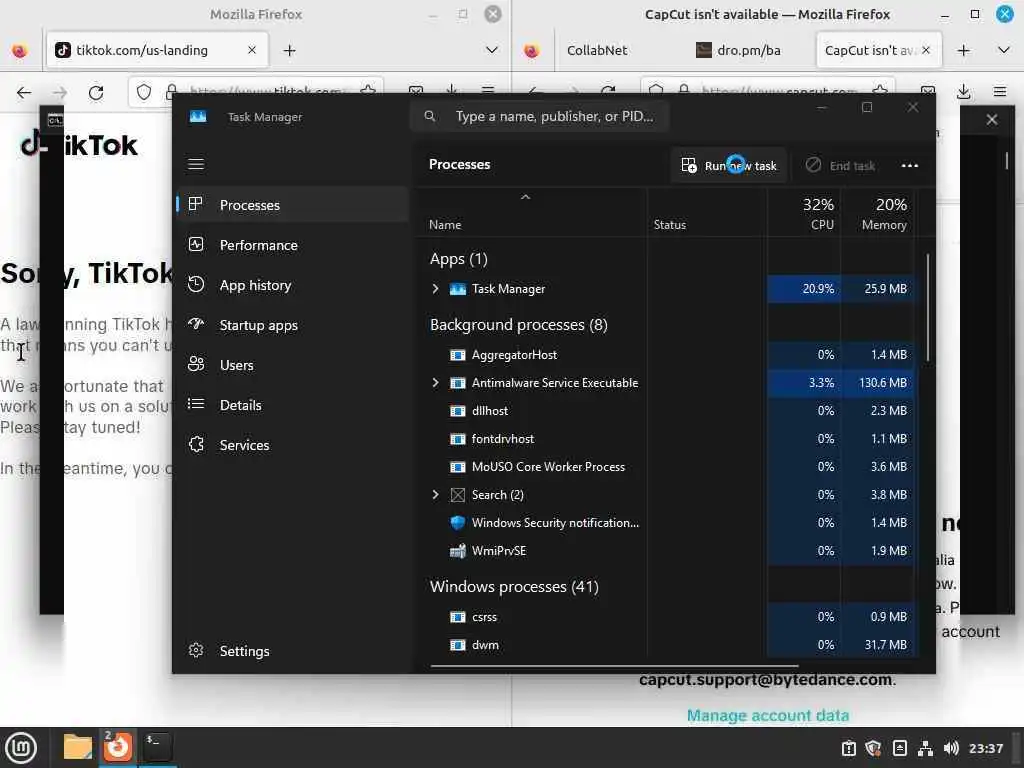The image size is (1024, 768).
Task: Click the WmiPrvSE process icon
Action: 457,551
